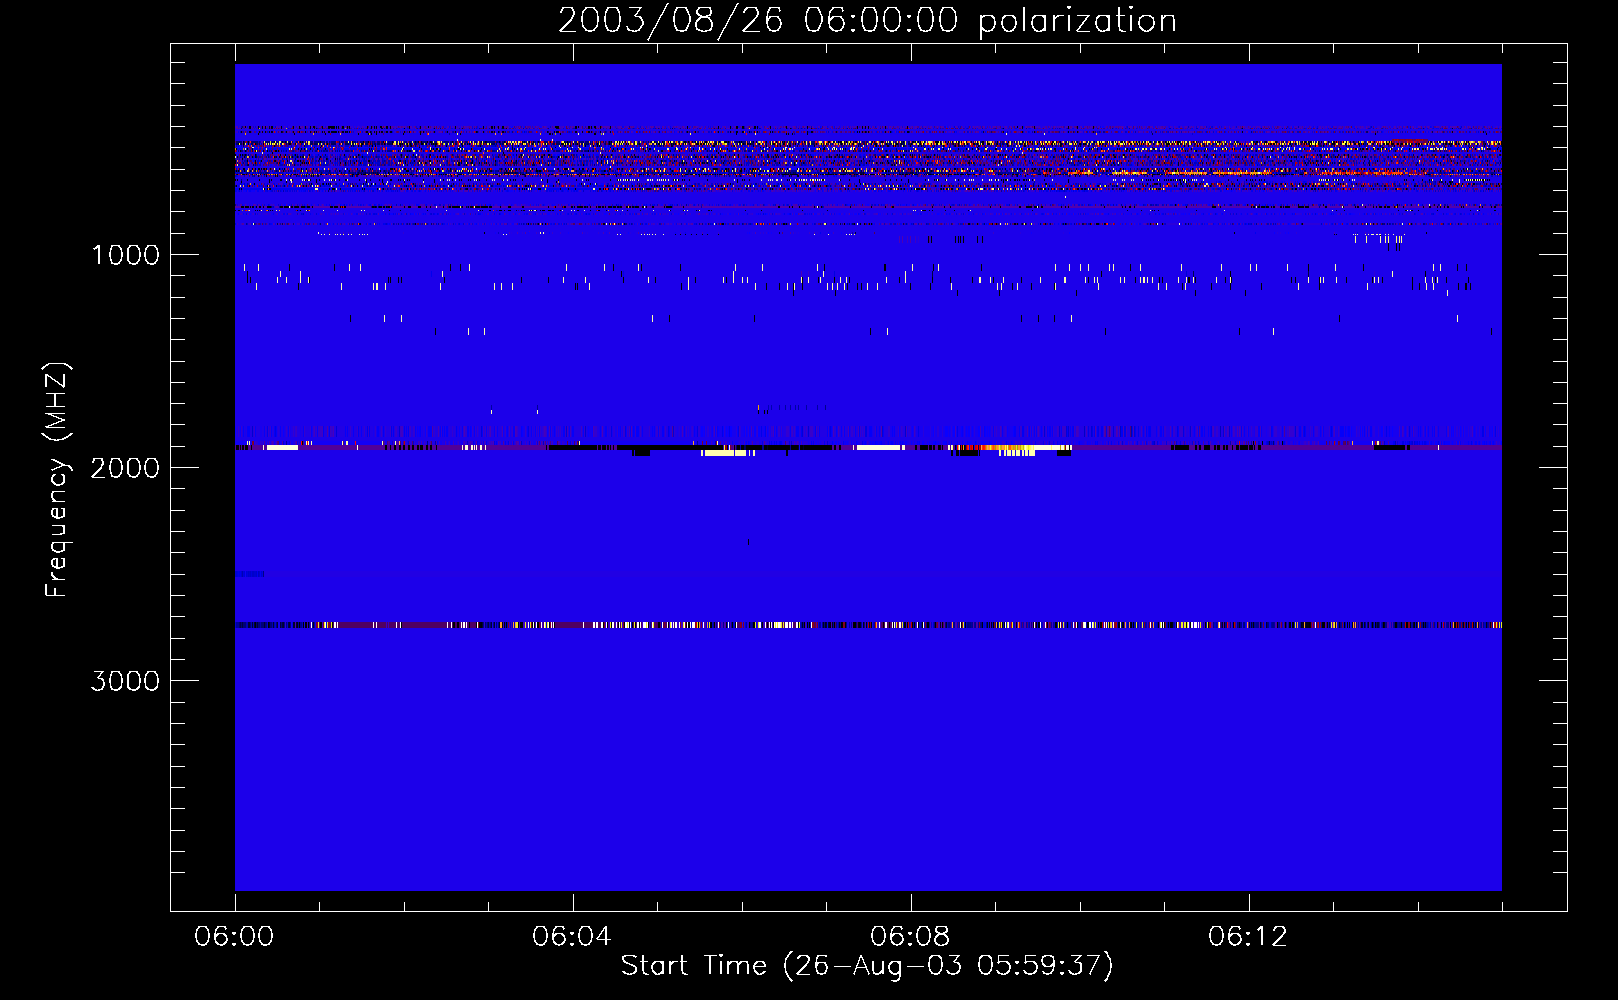Screen dimensions: 1618x1000
Task: Click the 'Frequency (MHZ)' y-axis label
Action: (57, 480)
